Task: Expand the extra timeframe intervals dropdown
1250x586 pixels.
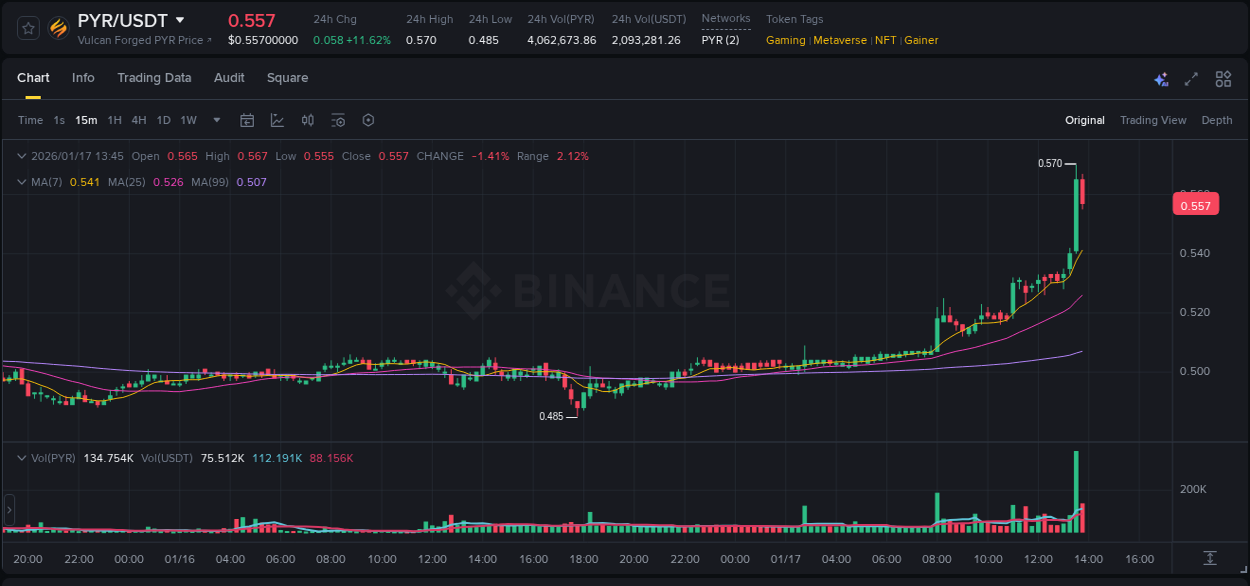Action: pyautogui.click(x=215, y=120)
